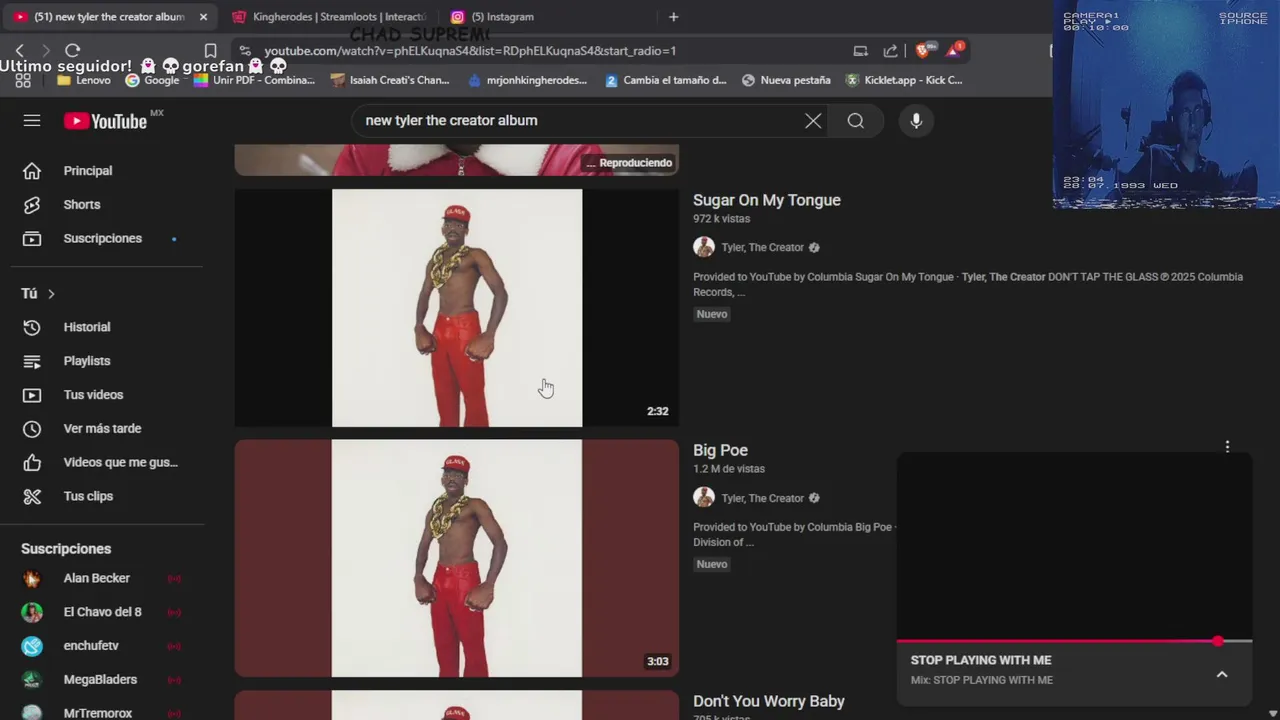
Task: Click the bookmark icon in the toolbar
Action: click(x=210, y=50)
